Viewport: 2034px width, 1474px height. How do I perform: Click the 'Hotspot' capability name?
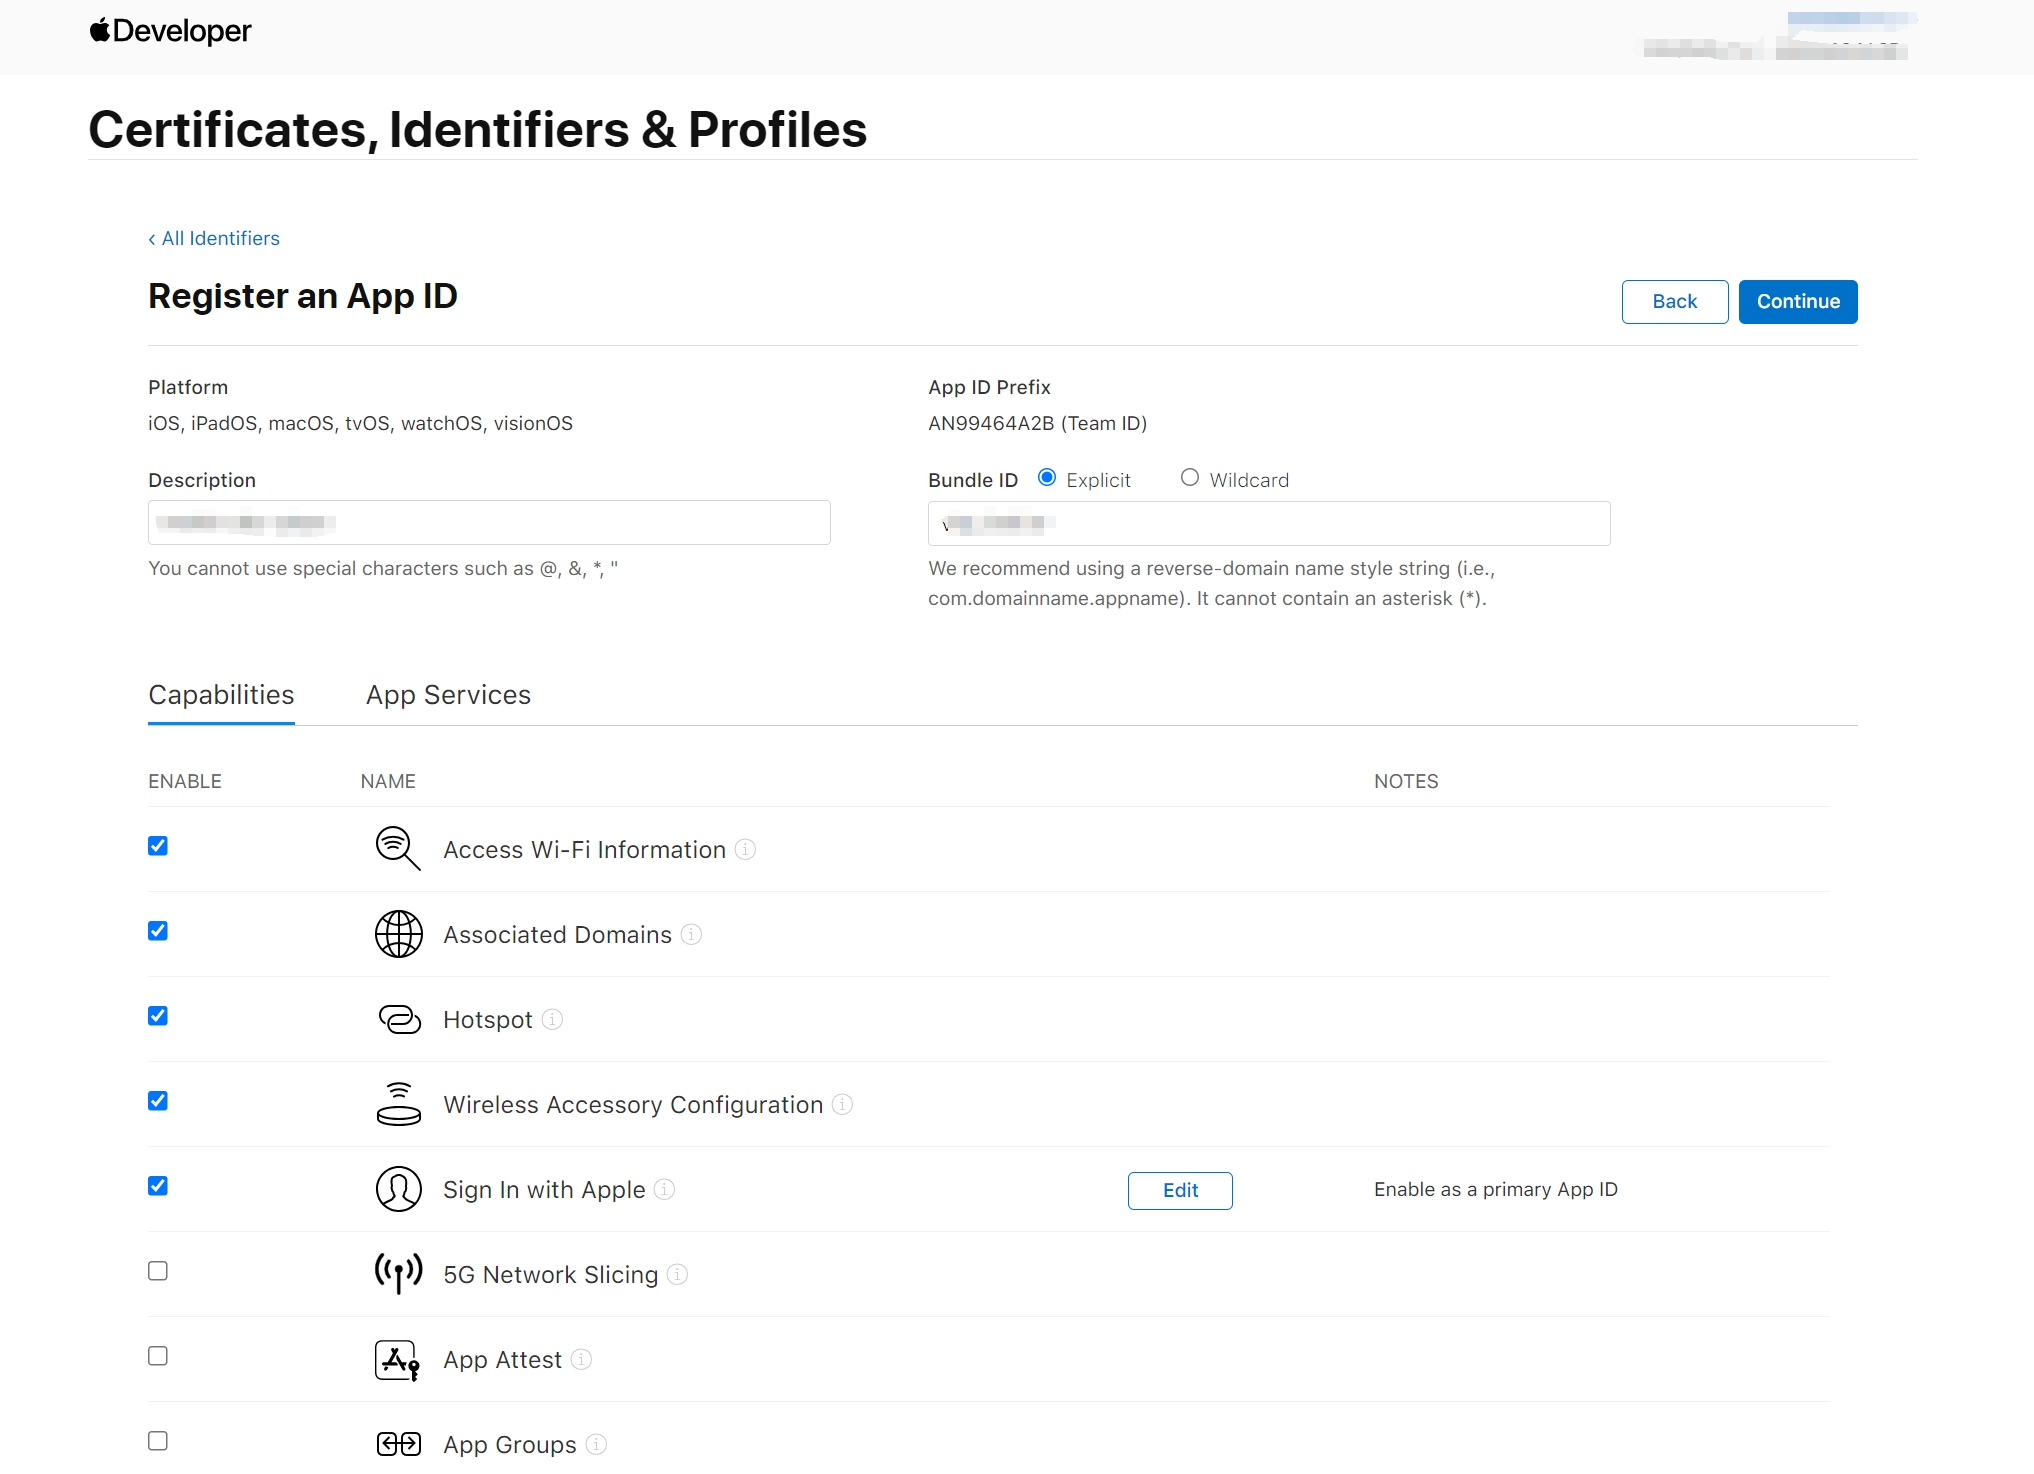coord(488,1020)
